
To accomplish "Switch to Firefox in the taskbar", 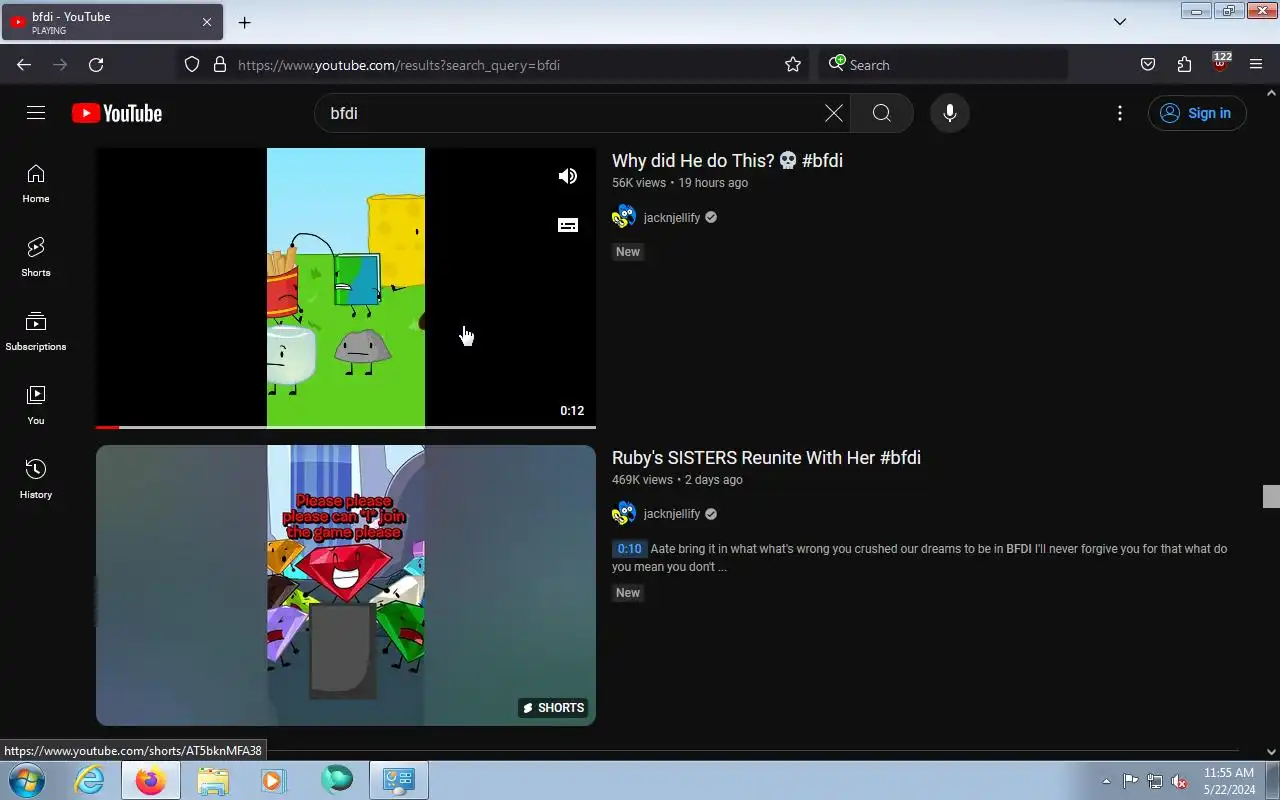I will pos(151,780).
